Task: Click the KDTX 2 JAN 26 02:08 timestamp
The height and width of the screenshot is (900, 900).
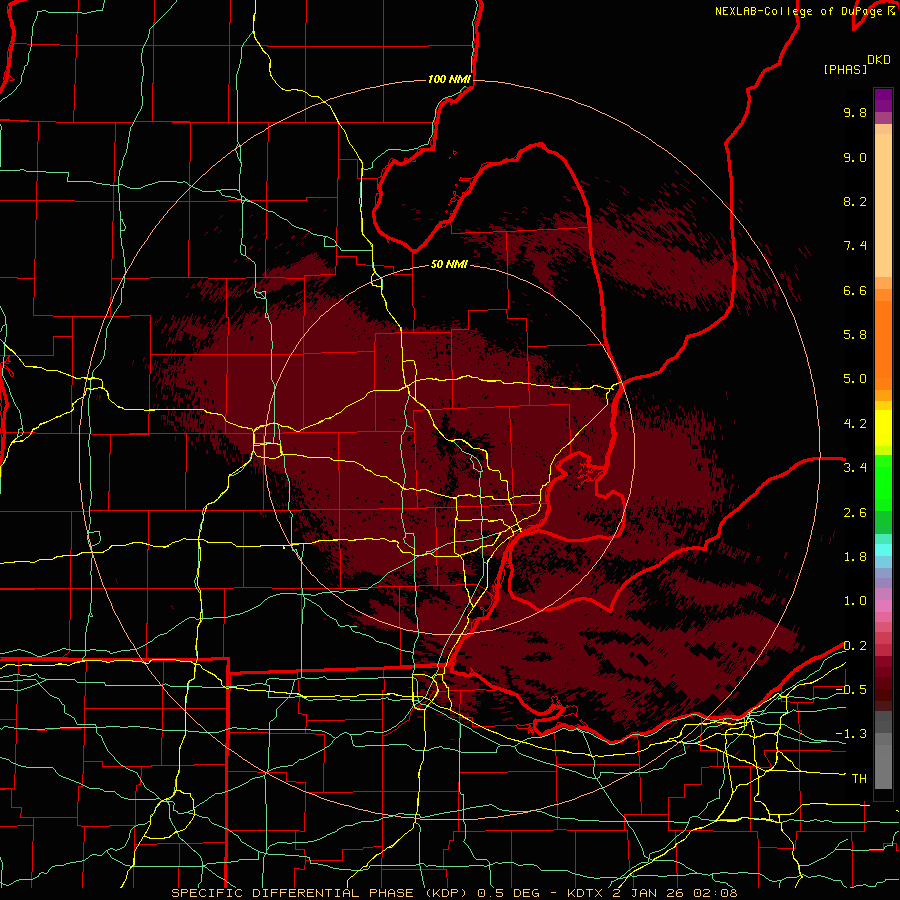Action: click(652, 893)
